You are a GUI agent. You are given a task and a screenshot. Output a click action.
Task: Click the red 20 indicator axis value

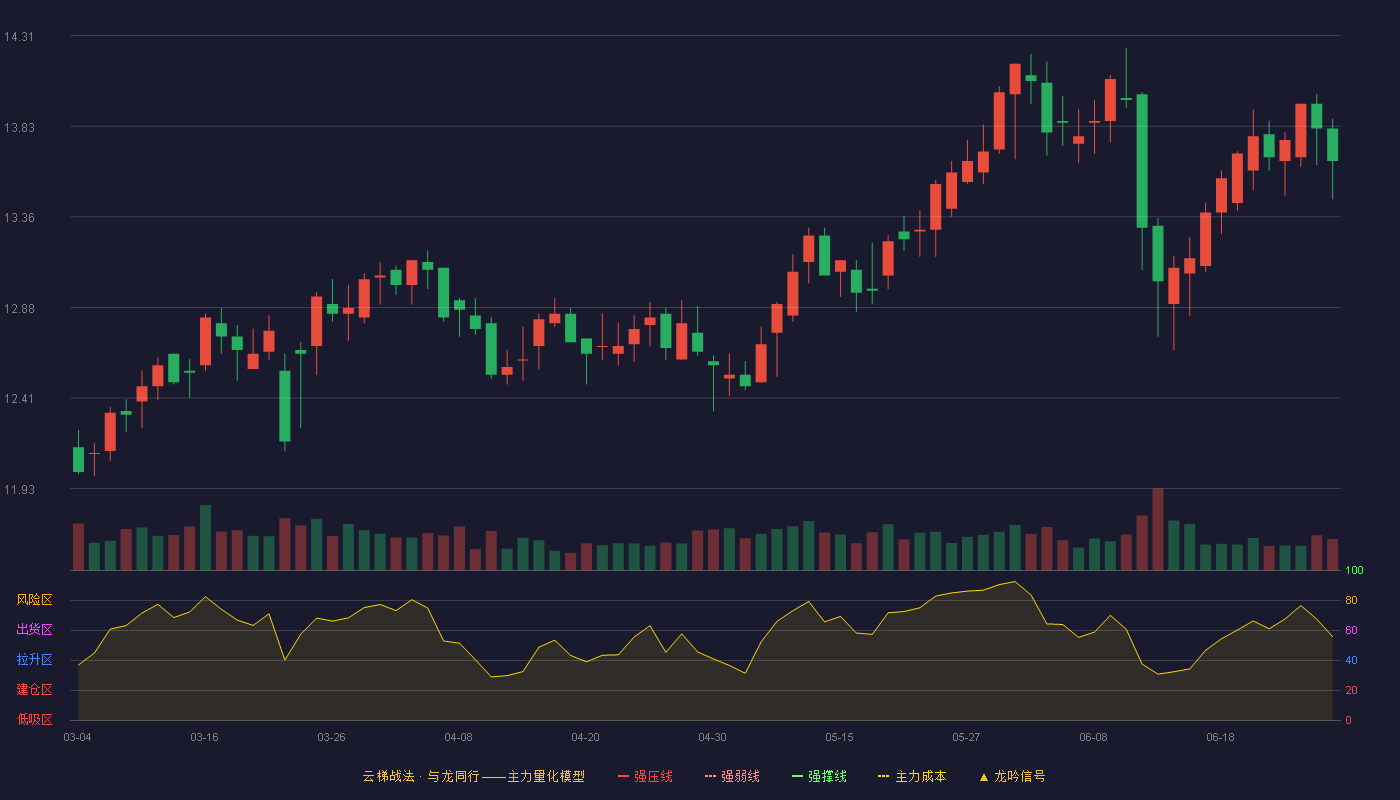pos(1351,690)
